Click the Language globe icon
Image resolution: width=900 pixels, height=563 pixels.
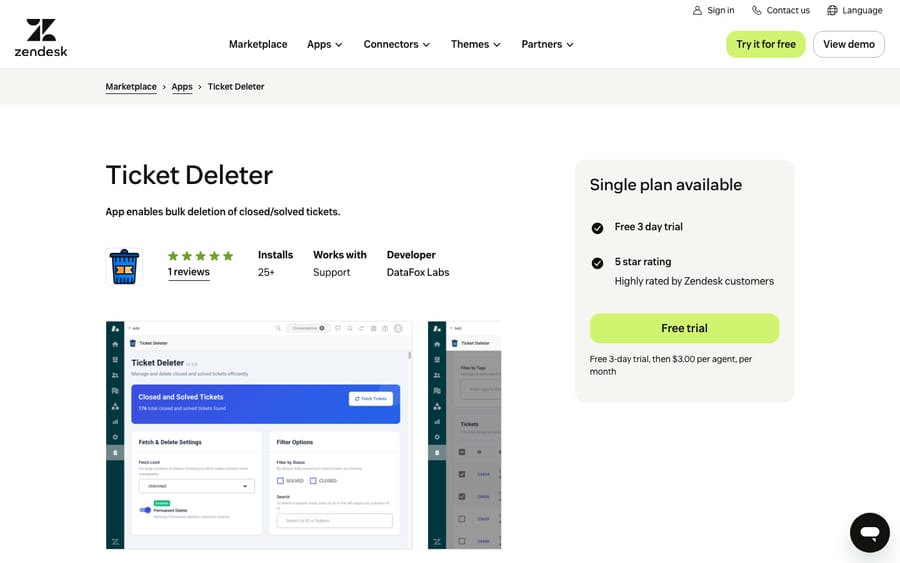pyautogui.click(x=832, y=10)
